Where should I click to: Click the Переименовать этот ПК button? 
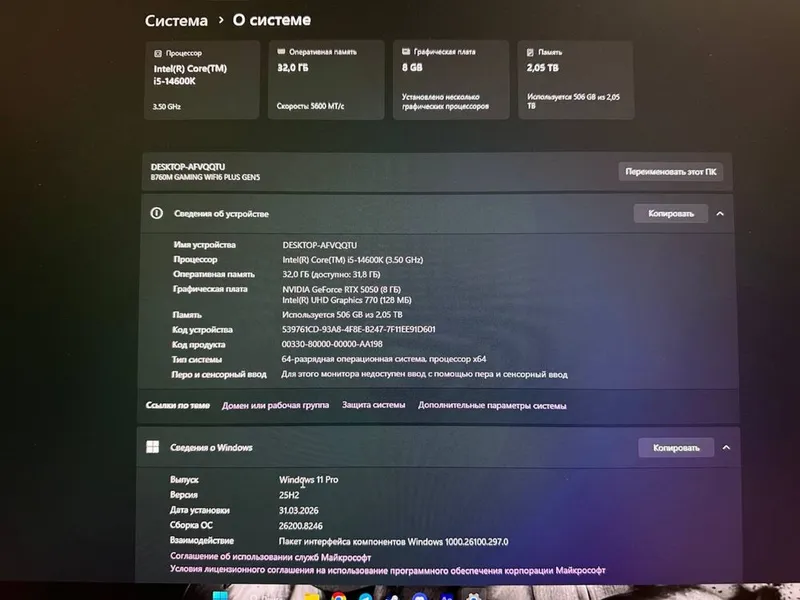coord(670,172)
